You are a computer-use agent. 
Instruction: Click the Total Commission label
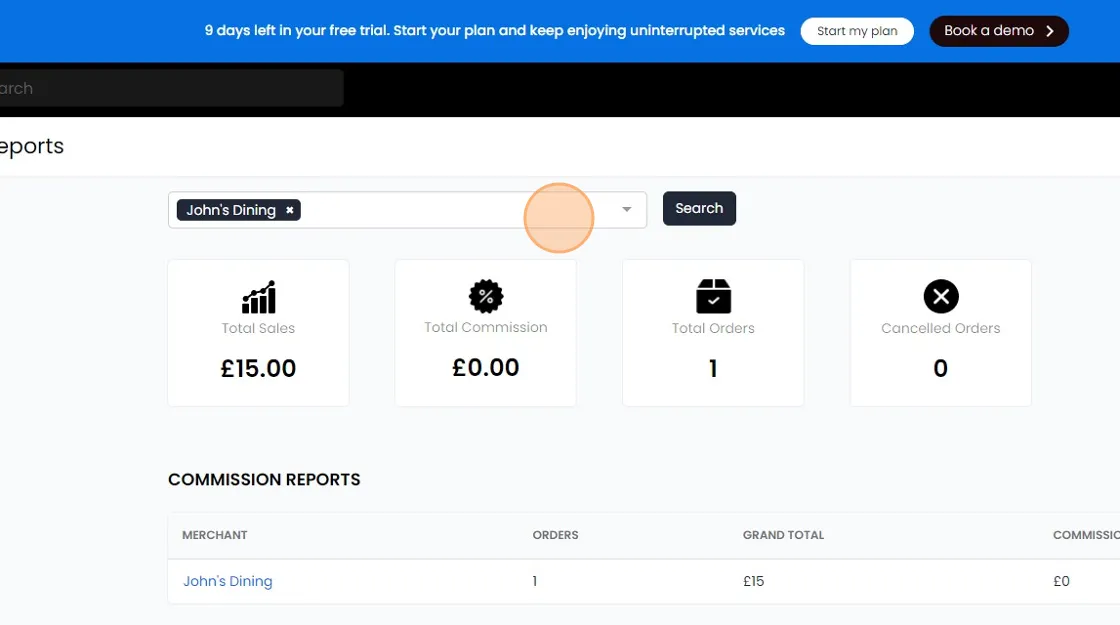[486, 328]
